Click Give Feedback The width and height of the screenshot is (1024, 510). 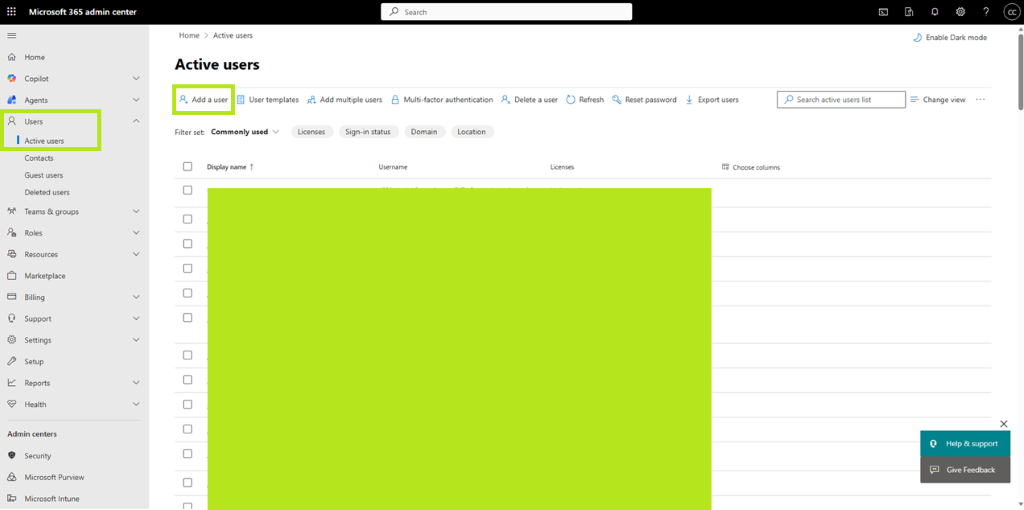point(965,470)
